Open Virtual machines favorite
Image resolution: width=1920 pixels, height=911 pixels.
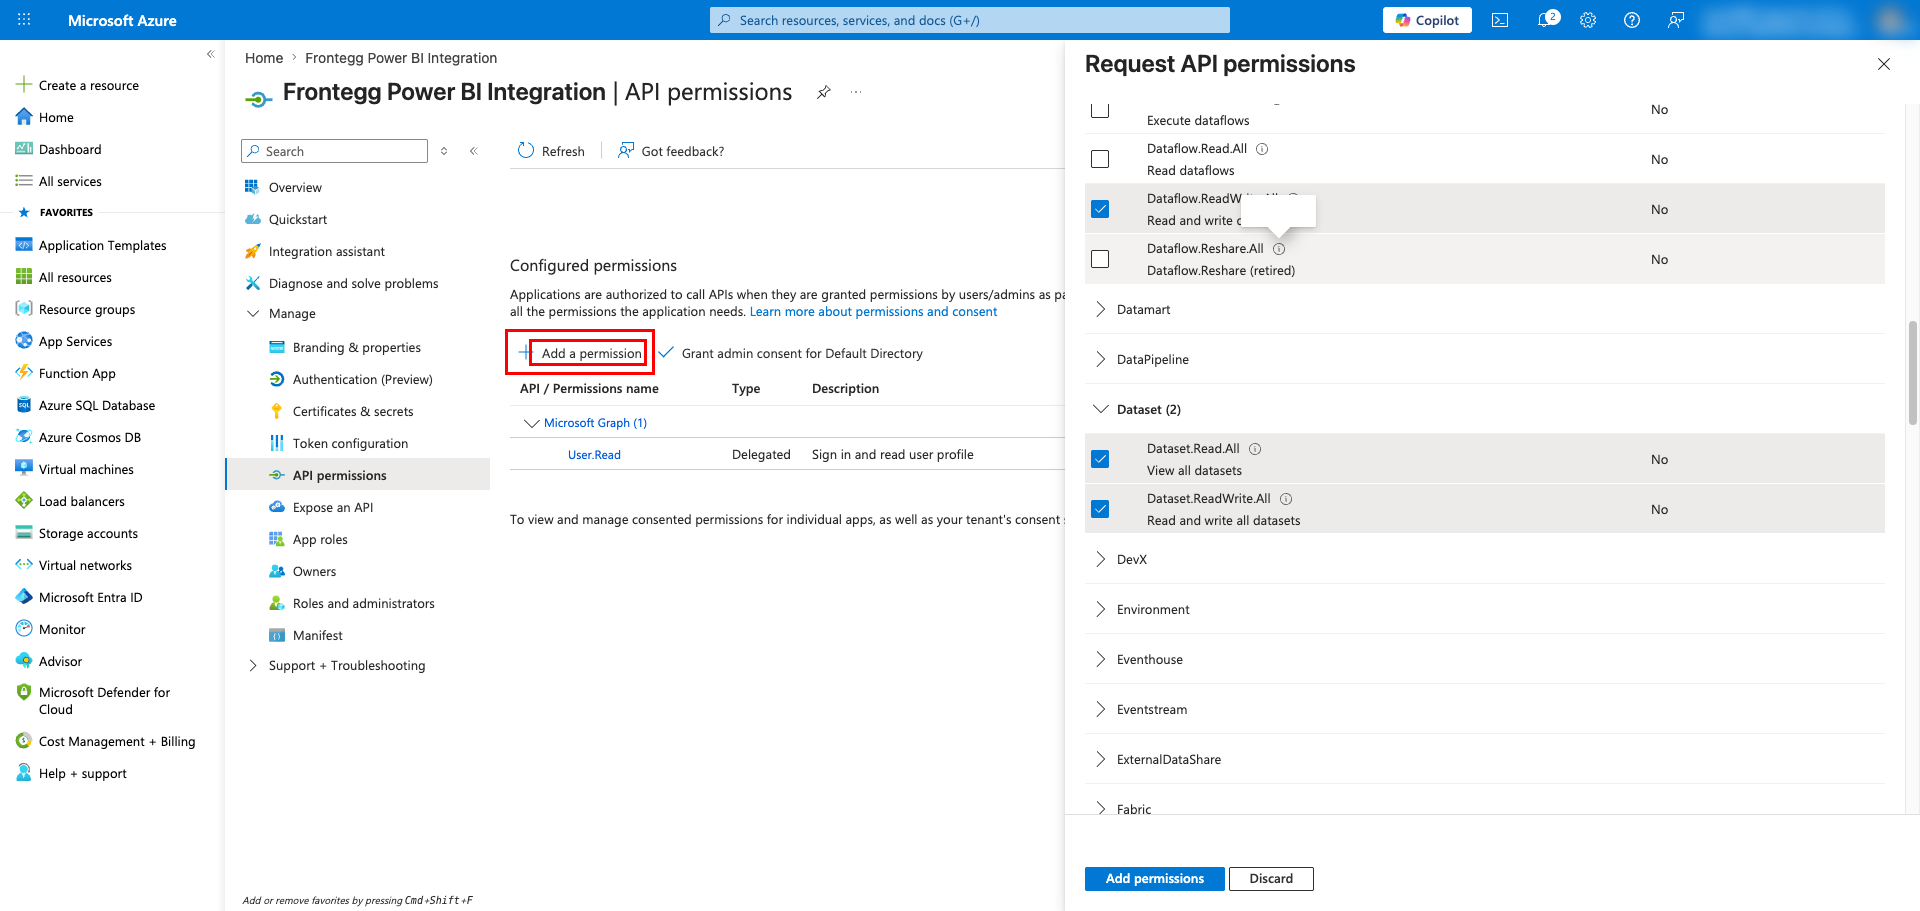coord(86,469)
